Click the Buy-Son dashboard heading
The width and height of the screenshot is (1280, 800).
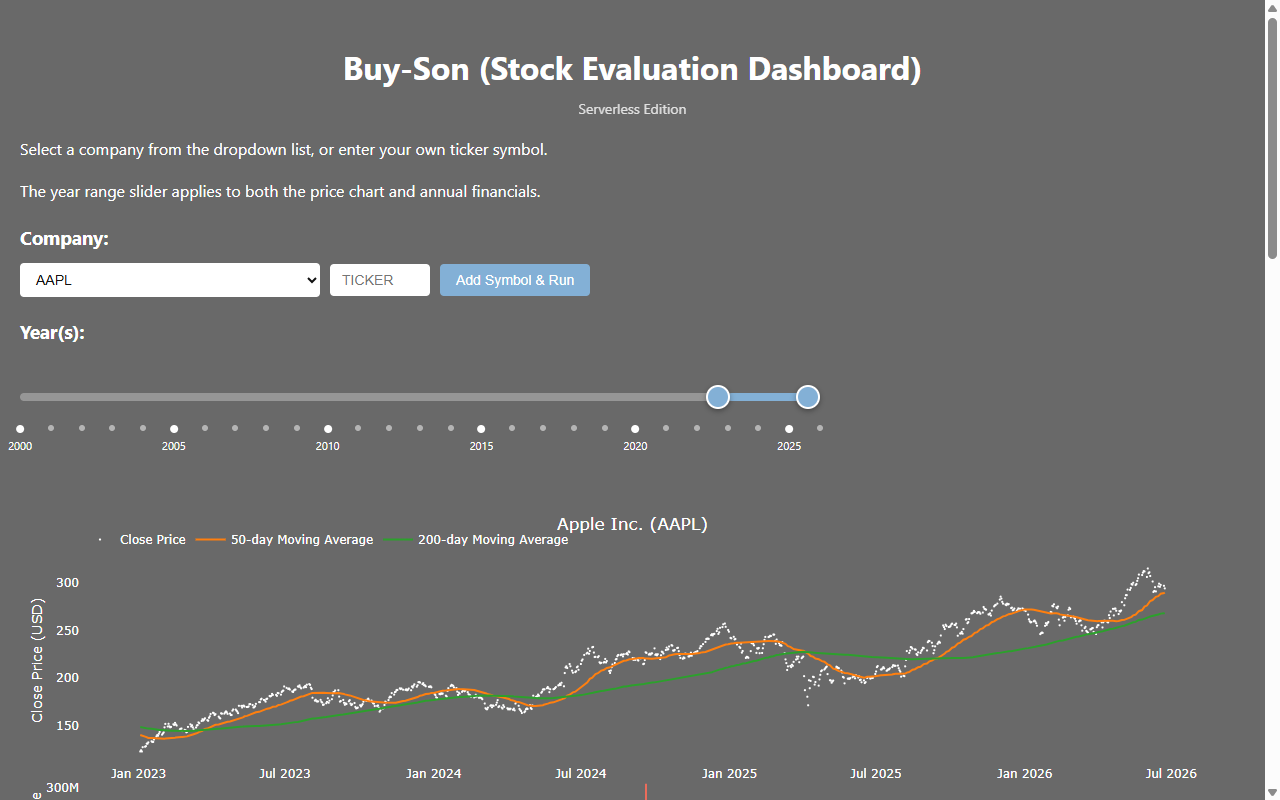point(632,69)
